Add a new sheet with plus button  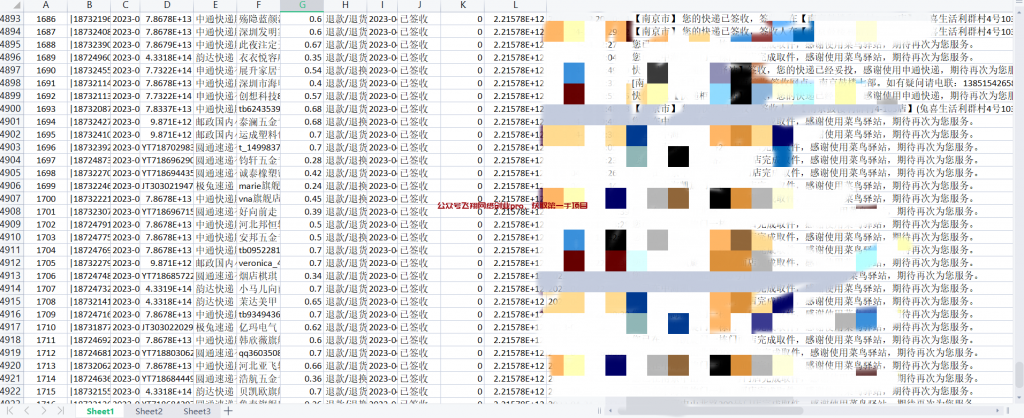(228, 411)
